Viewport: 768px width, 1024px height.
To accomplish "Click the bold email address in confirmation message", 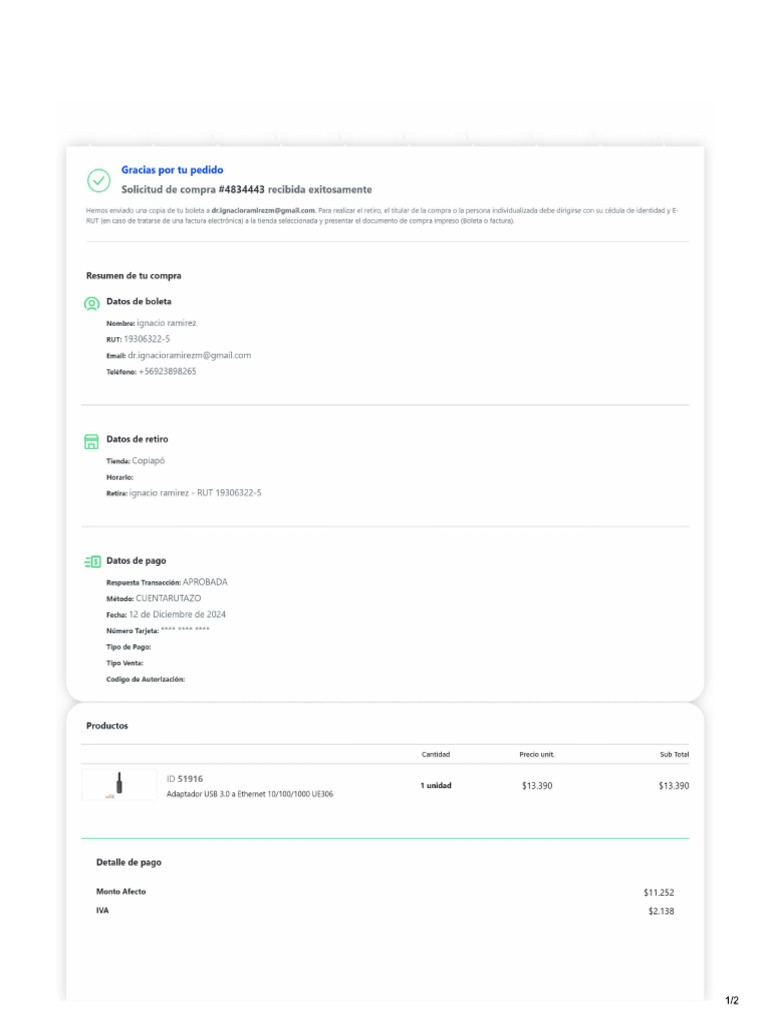I will pos(263,211).
